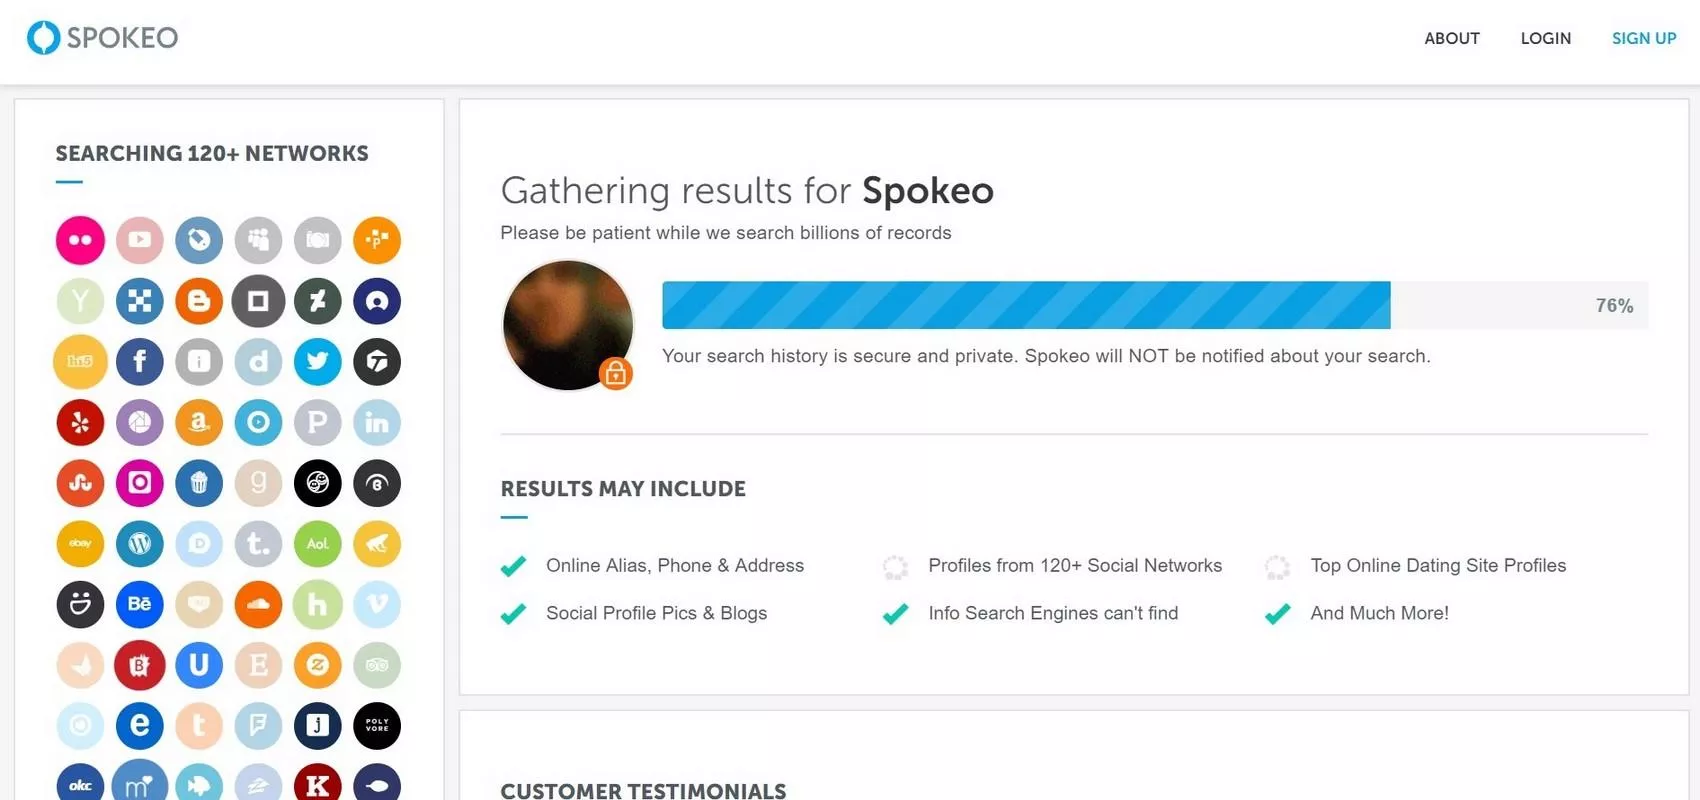Select the red Yelp icon
The height and width of the screenshot is (800, 1700).
pyautogui.click(x=80, y=422)
